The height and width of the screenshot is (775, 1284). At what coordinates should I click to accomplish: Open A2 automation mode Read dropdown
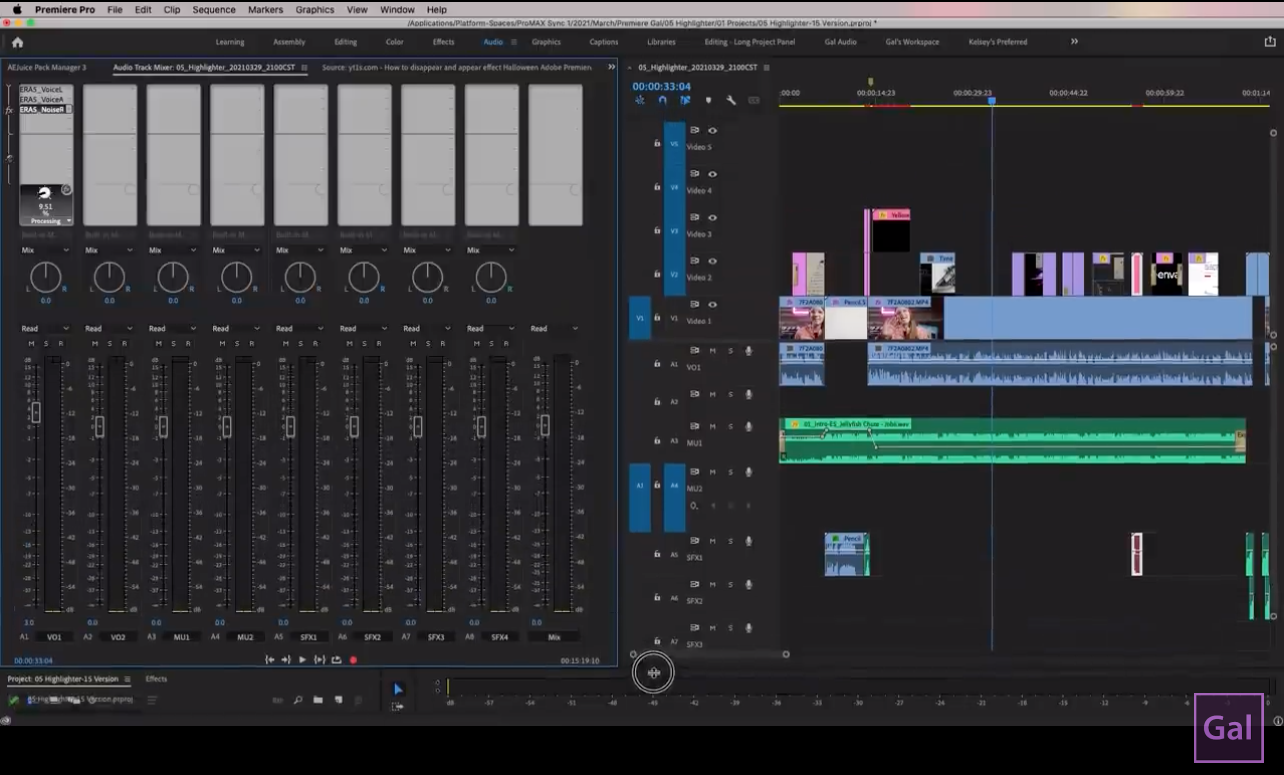tap(109, 328)
